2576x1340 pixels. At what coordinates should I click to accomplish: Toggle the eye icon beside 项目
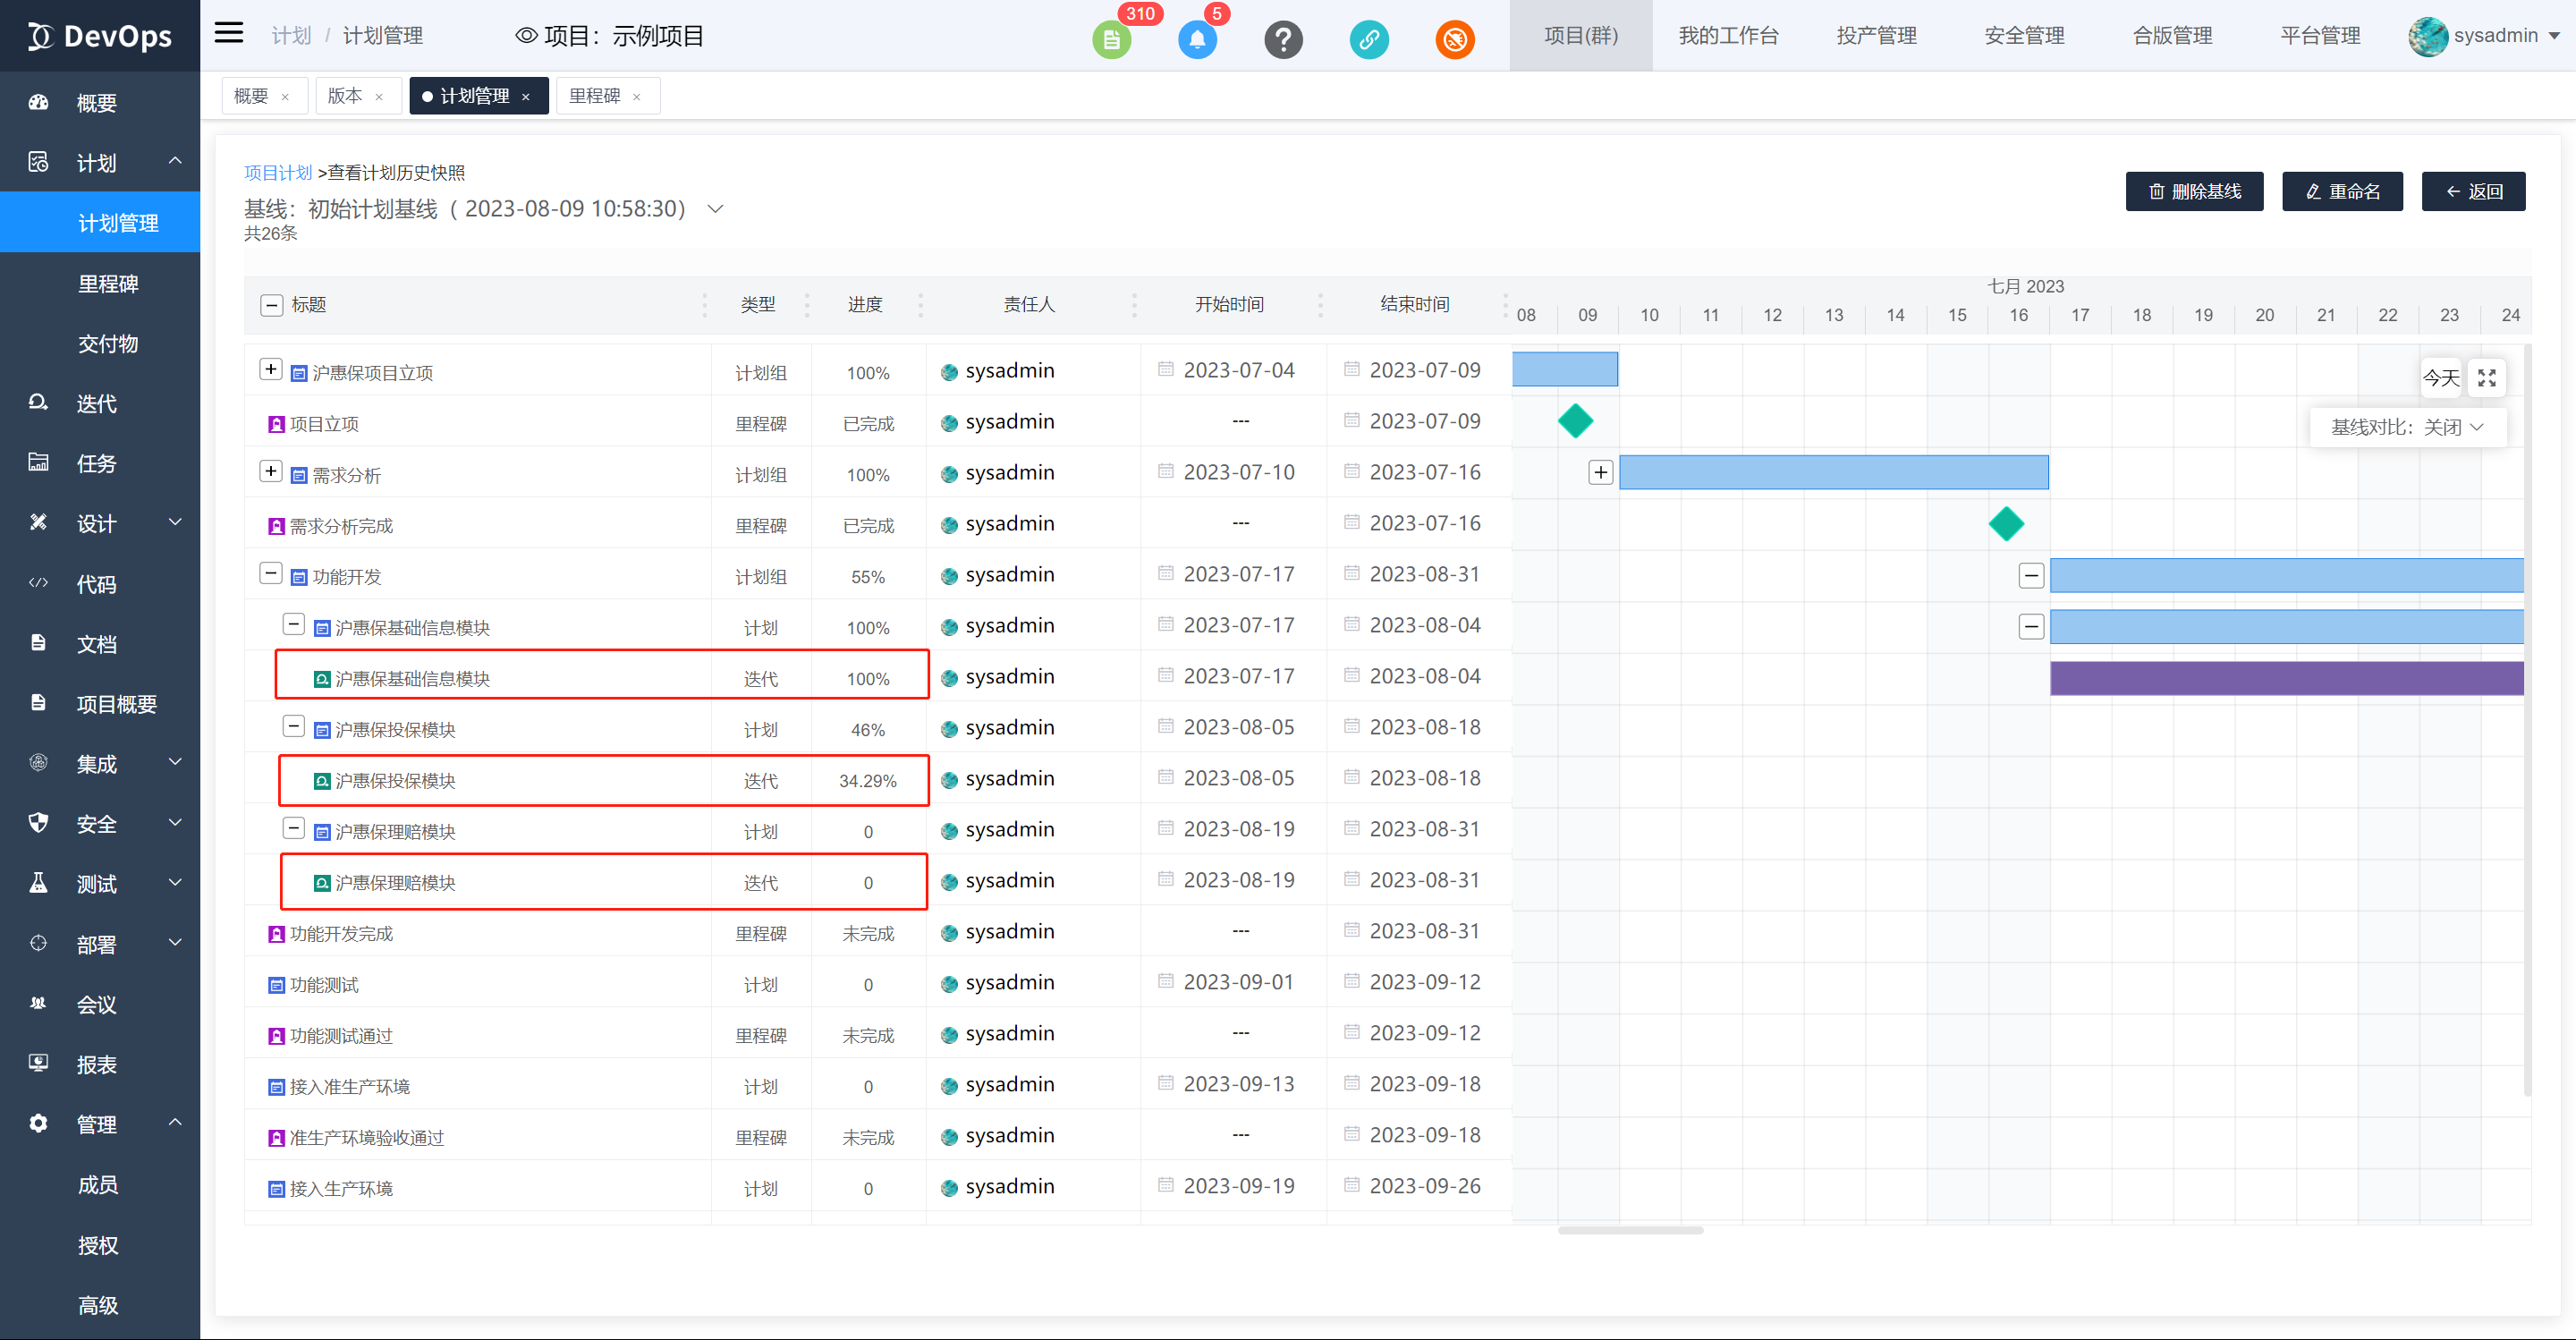click(526, 36)
